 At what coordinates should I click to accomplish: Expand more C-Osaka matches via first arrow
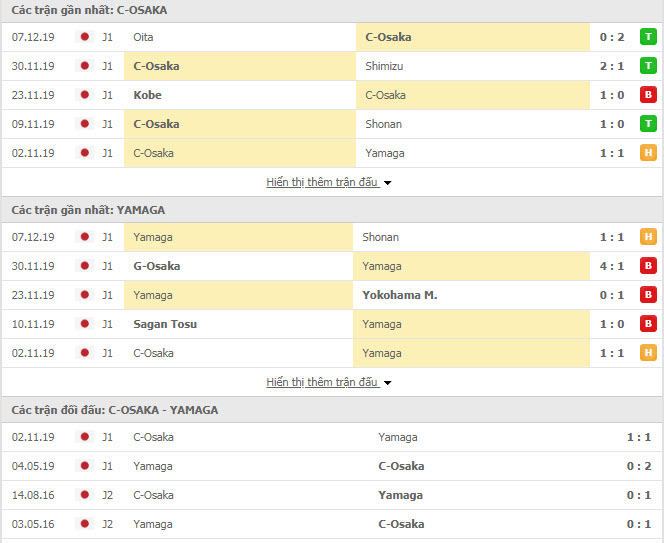387,183
